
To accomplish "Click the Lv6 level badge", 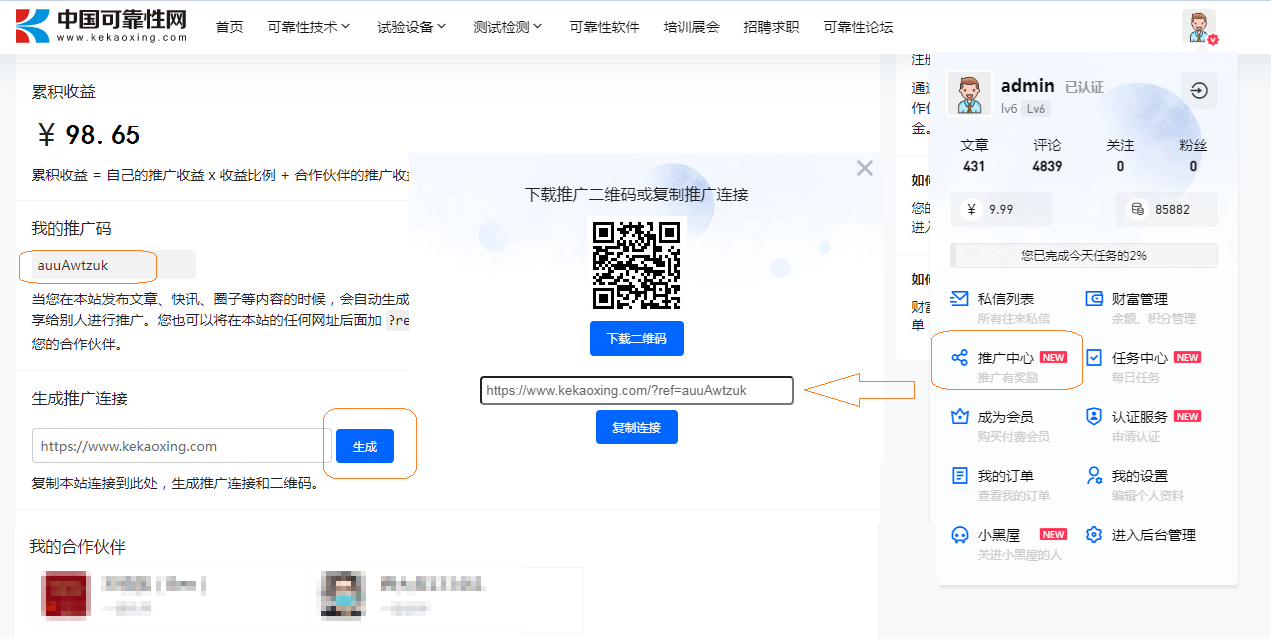I will point(1036,109).
